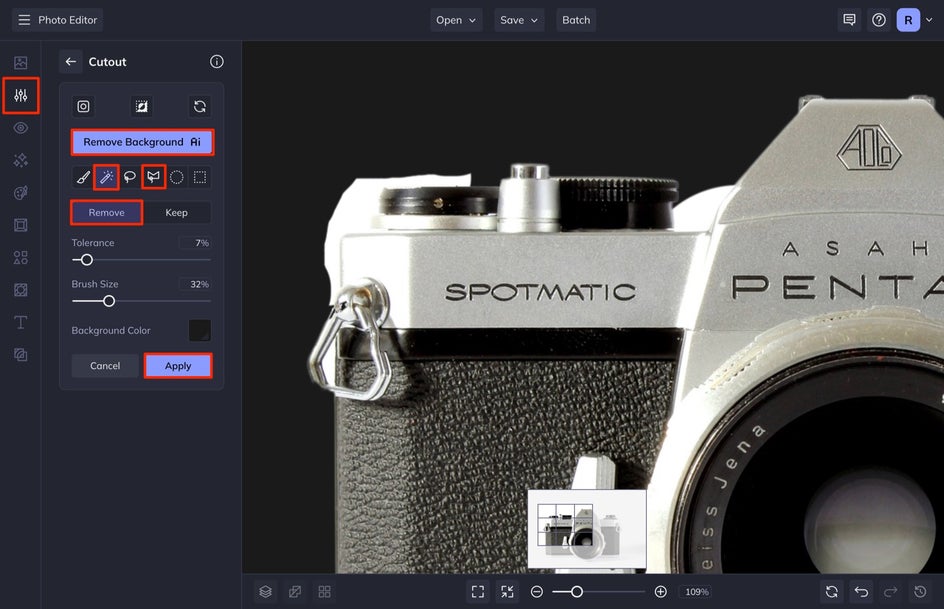944x609 pixels.
Task: Open the overlapping-squares panel below the Text tool
Action: pos(20,355)
